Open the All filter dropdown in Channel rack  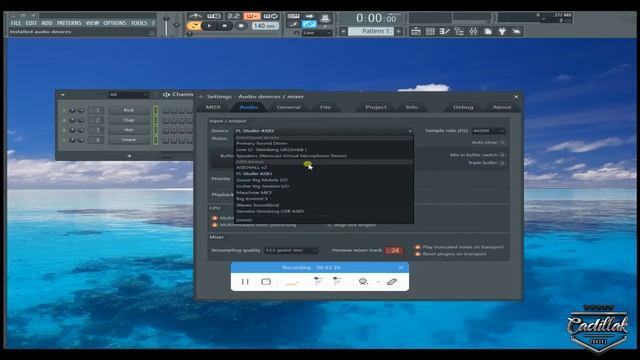(128, 95)
